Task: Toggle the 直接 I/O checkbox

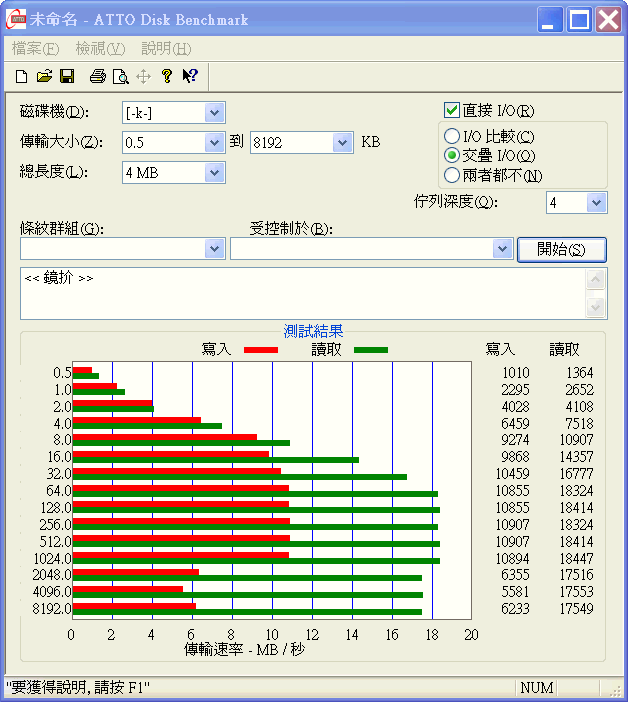Action: (x=452, y=110)
